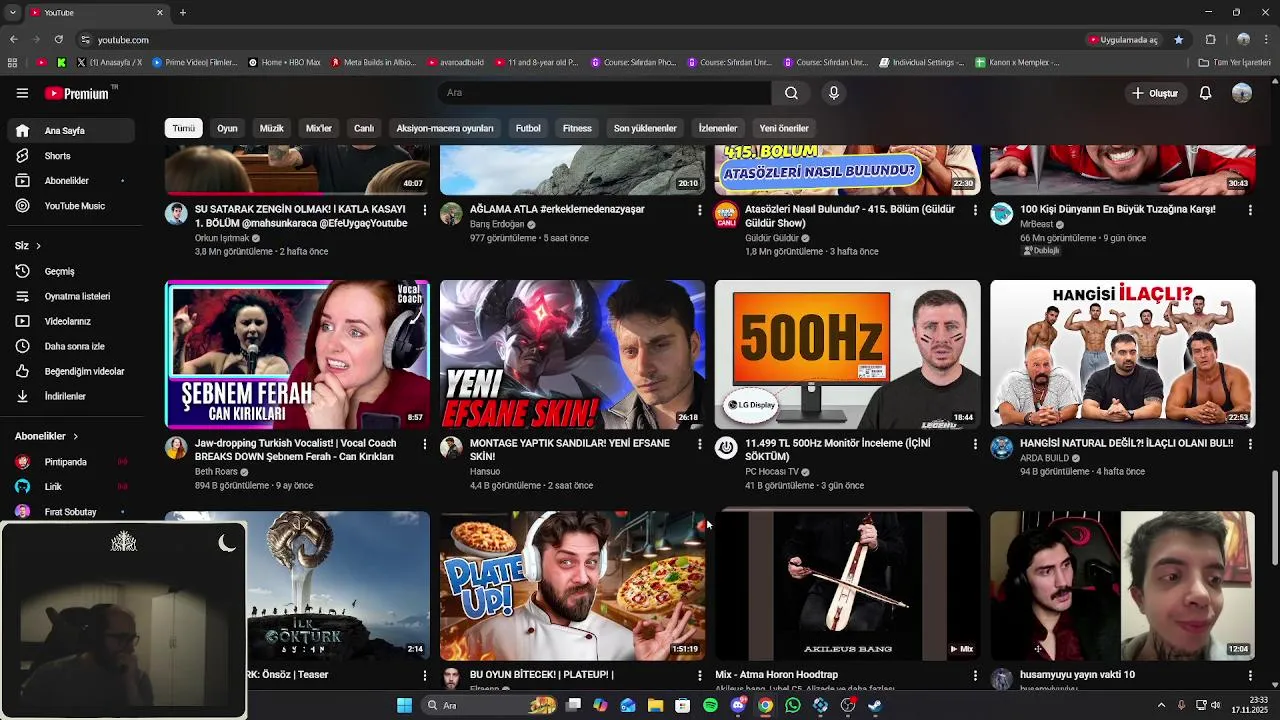This screenshot has width=1280, height=720.
Task: Select the Oyun filter chip
Action: [x=228, y=128]
